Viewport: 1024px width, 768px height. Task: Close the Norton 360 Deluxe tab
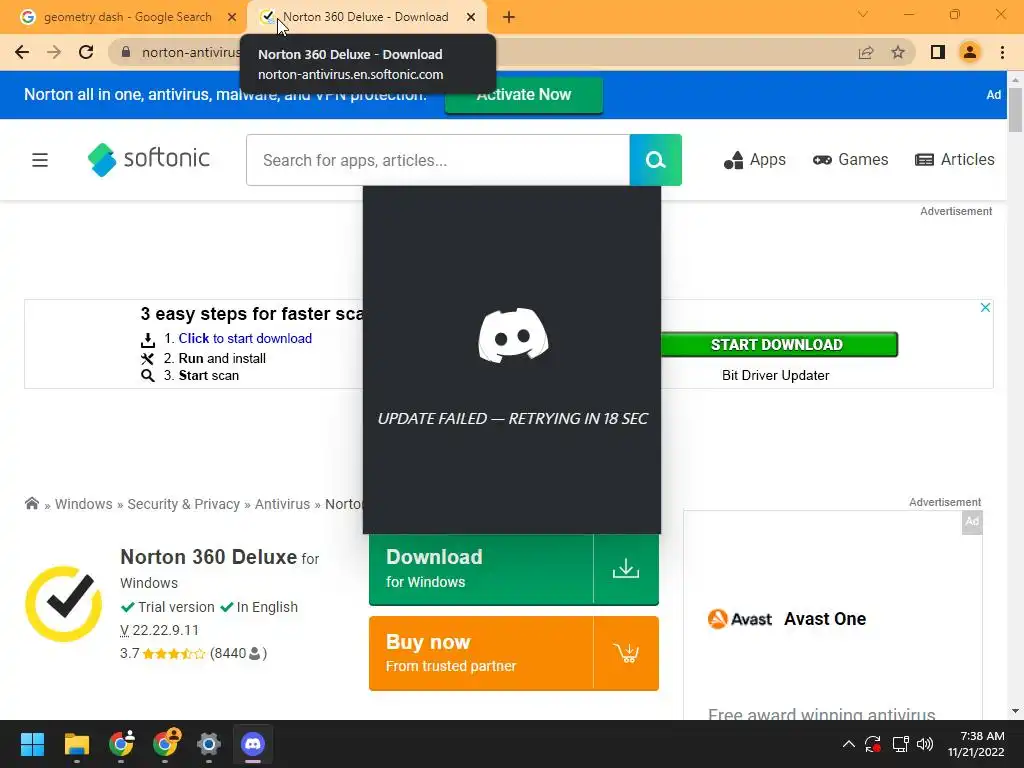[471, 17]
